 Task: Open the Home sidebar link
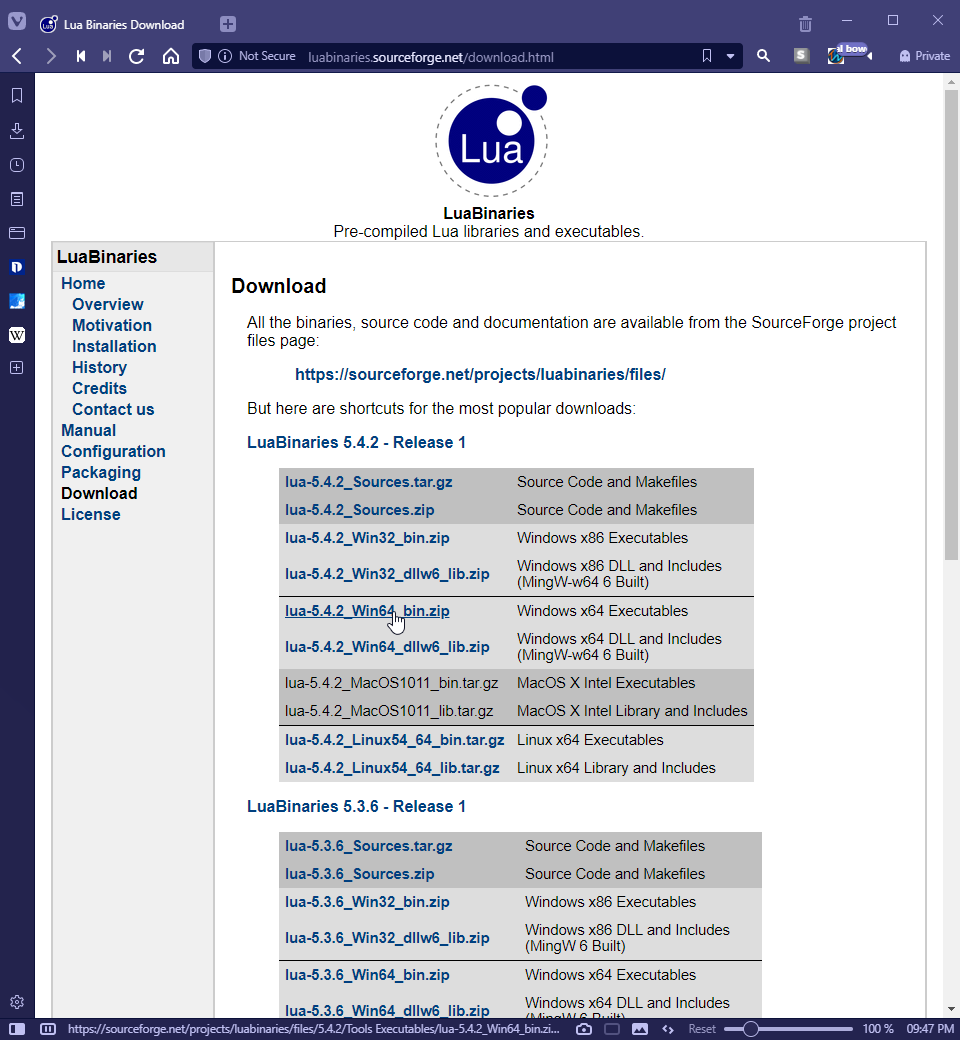83,283
